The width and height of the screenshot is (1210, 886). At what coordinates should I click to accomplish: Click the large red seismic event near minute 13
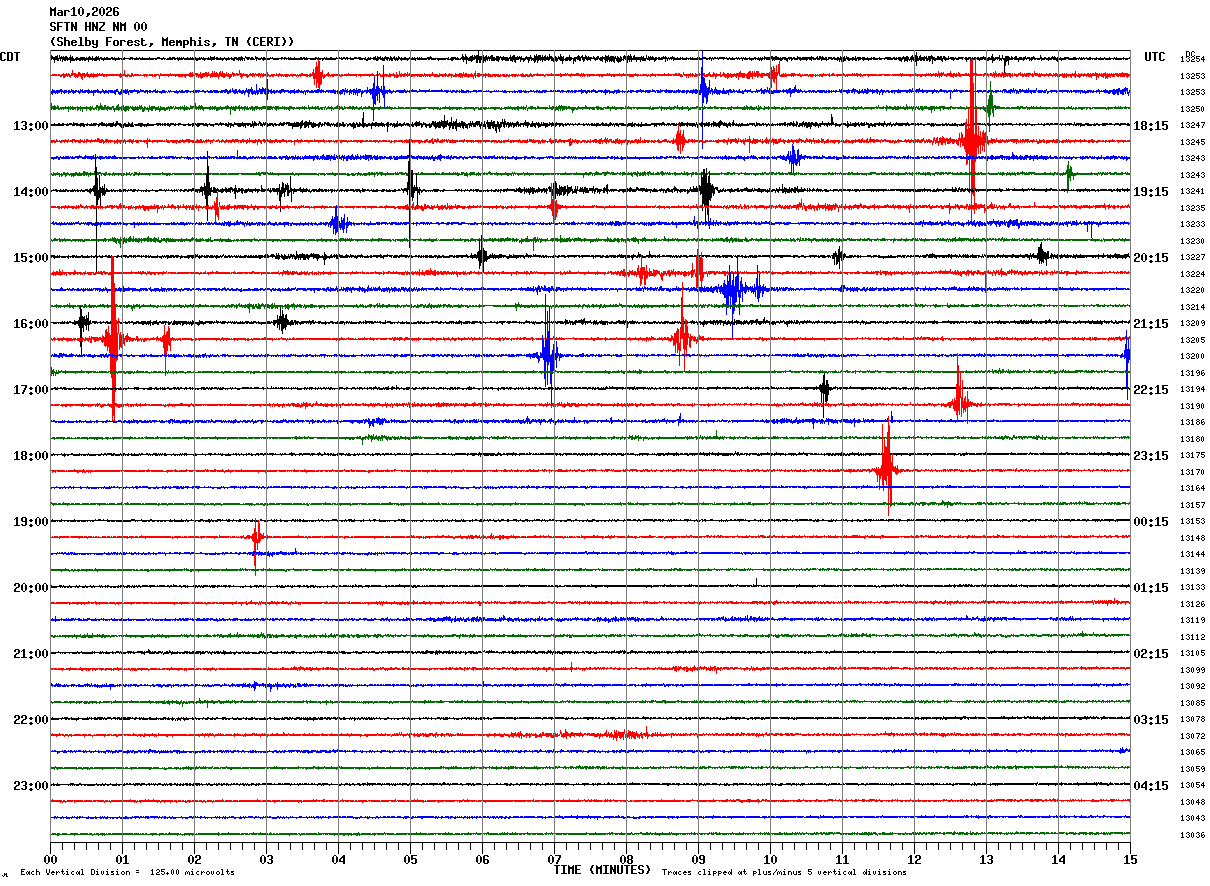point(971,140)
